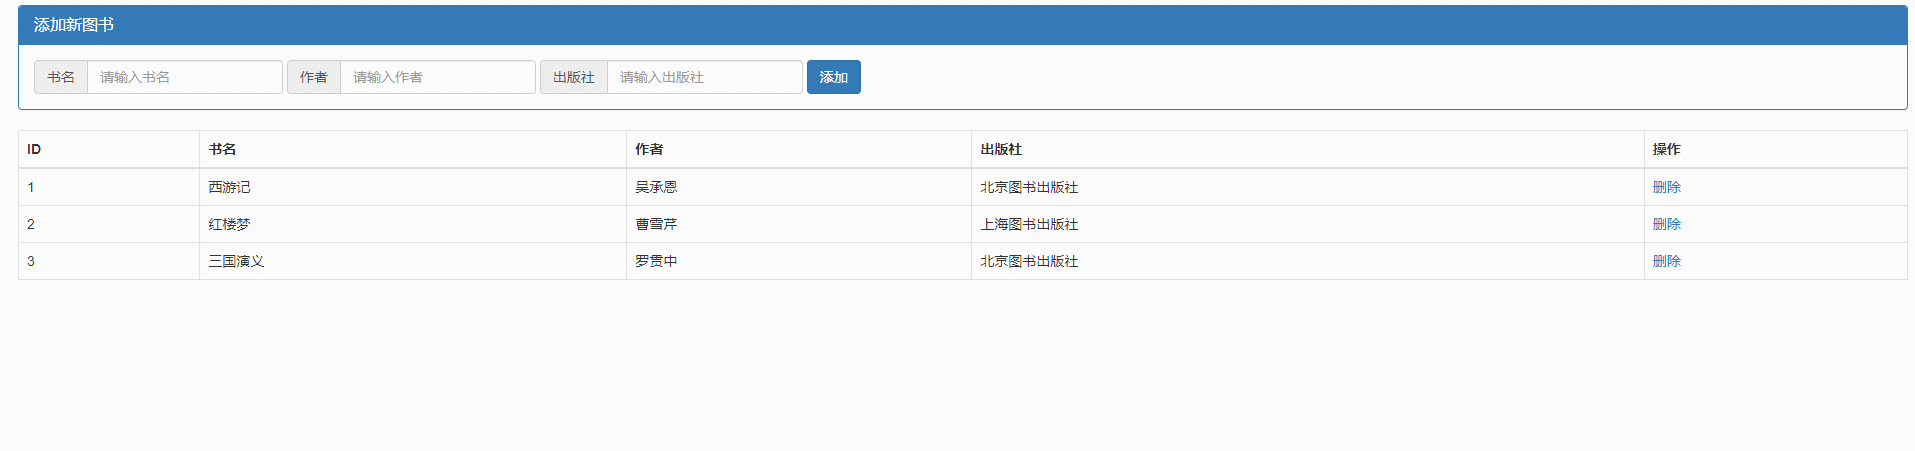Click the blue 添加 button

point(834,77)
